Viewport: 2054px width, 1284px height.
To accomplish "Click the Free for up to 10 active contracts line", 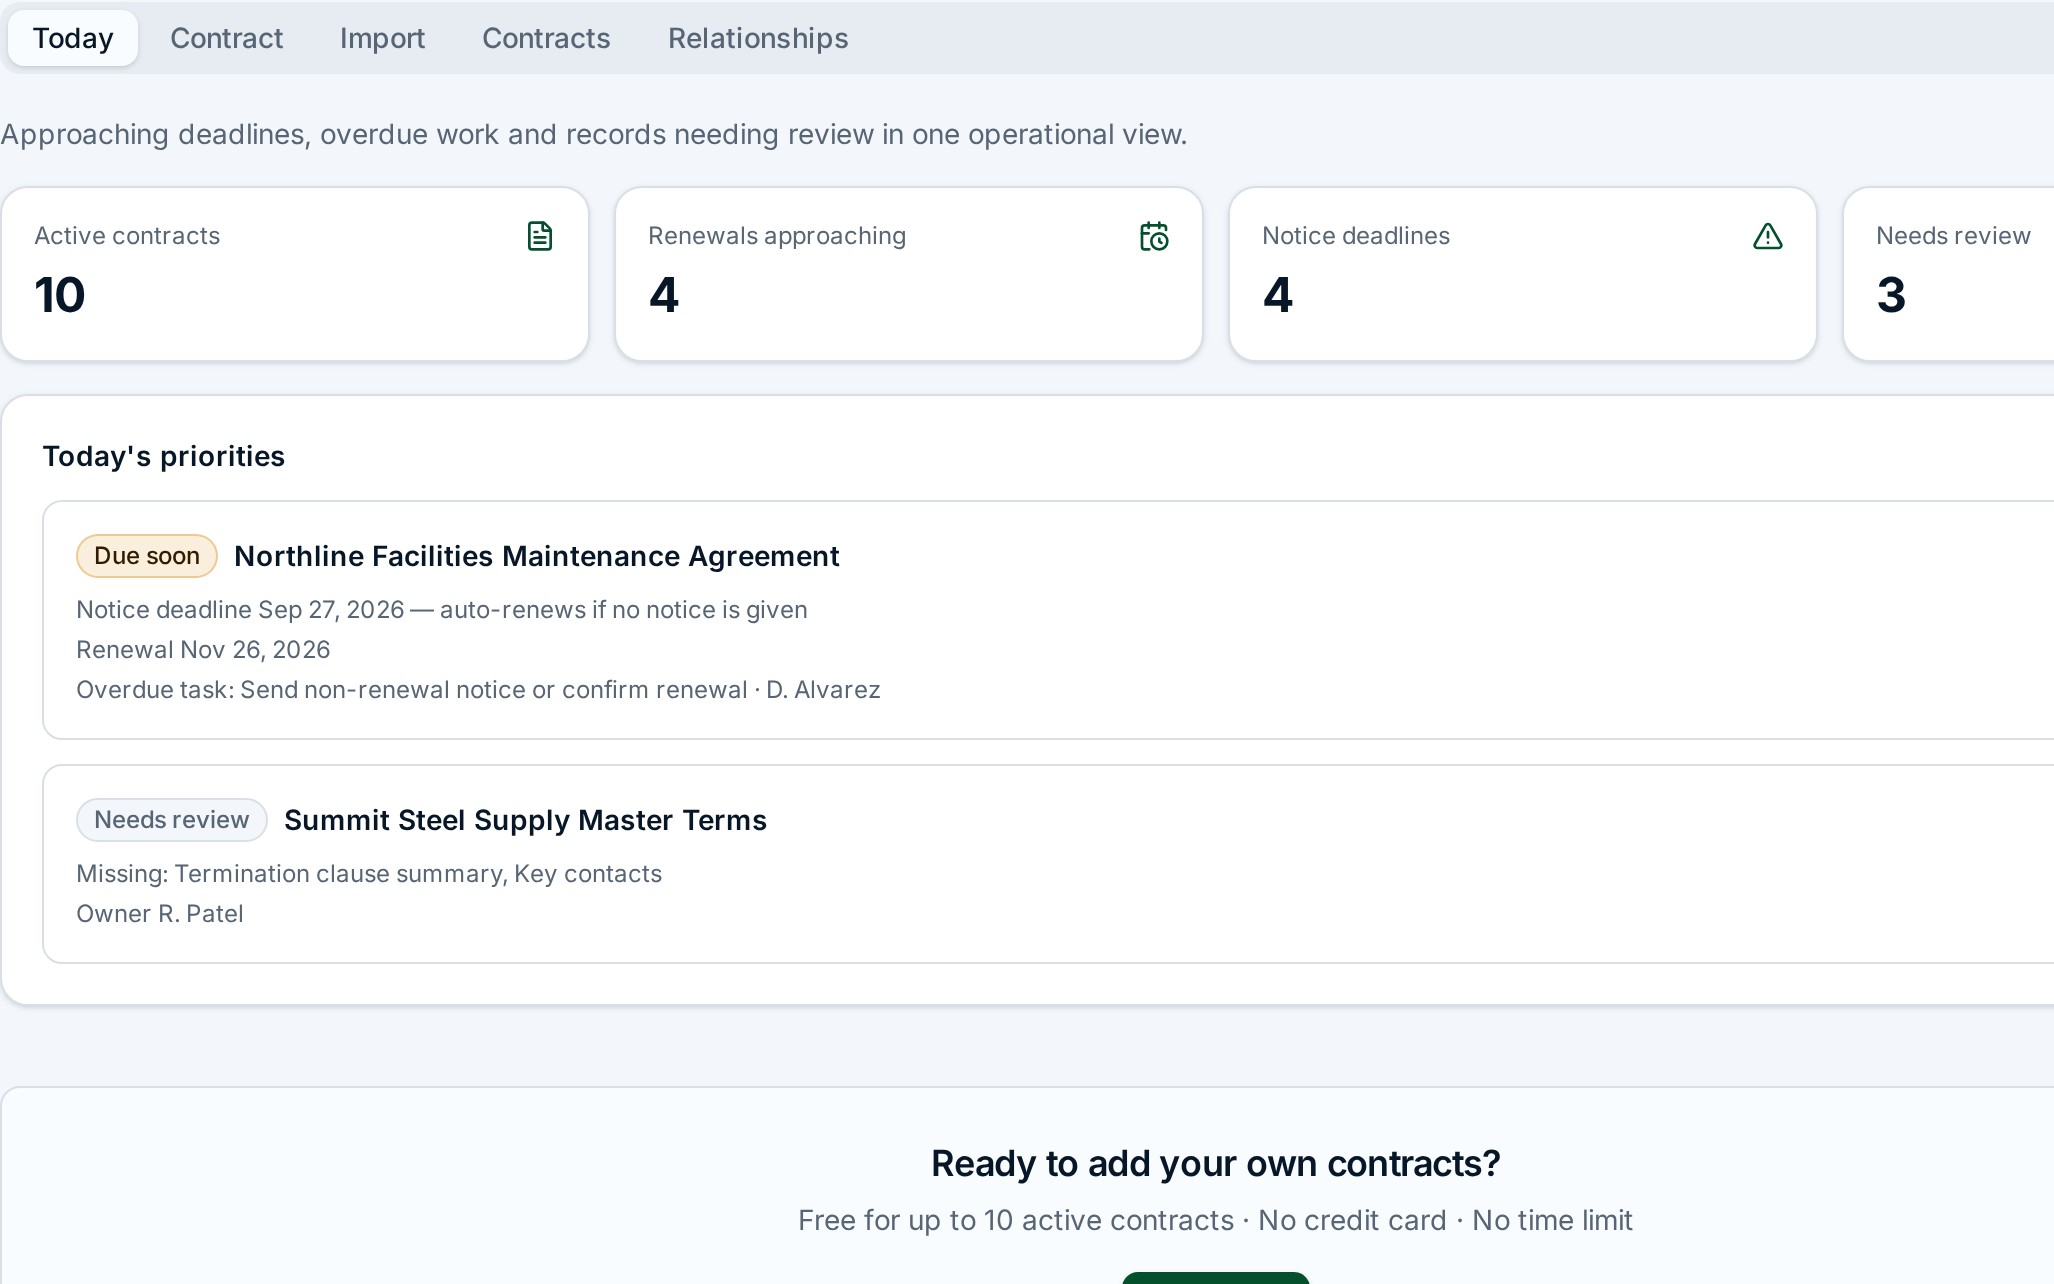I will [1216, 1220].
